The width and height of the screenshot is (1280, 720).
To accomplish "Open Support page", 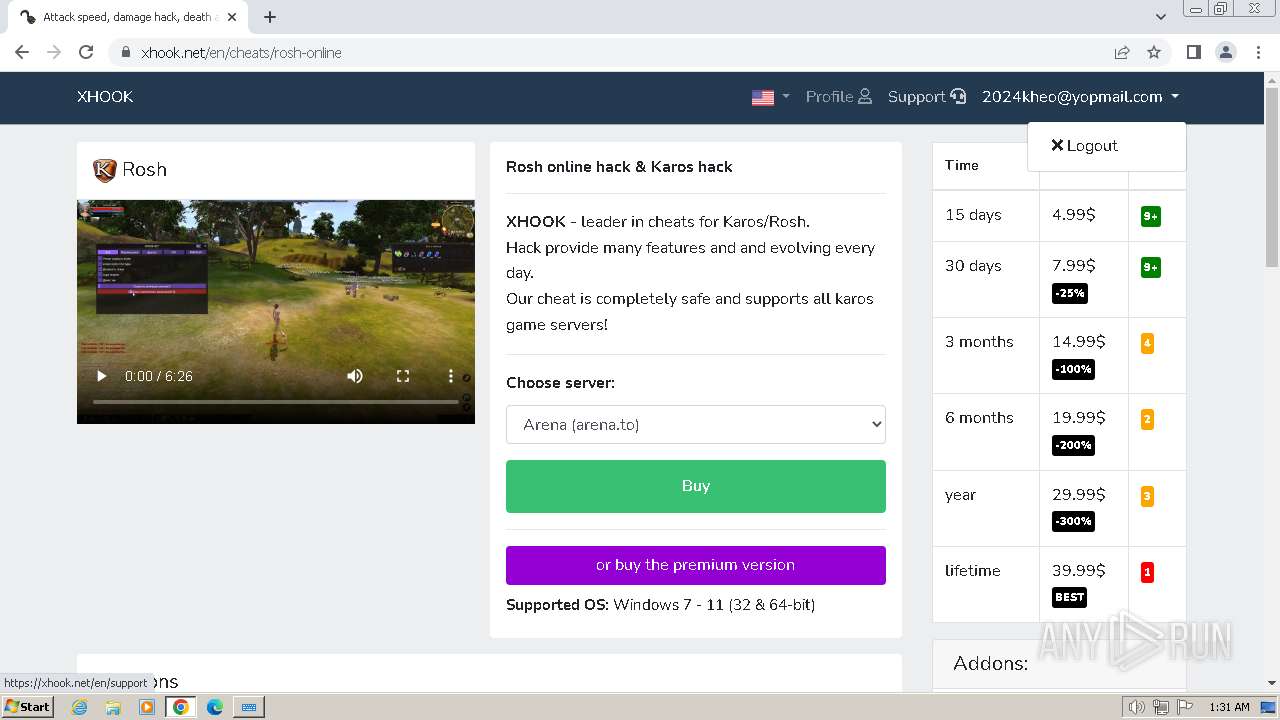I will click(927, 97).
